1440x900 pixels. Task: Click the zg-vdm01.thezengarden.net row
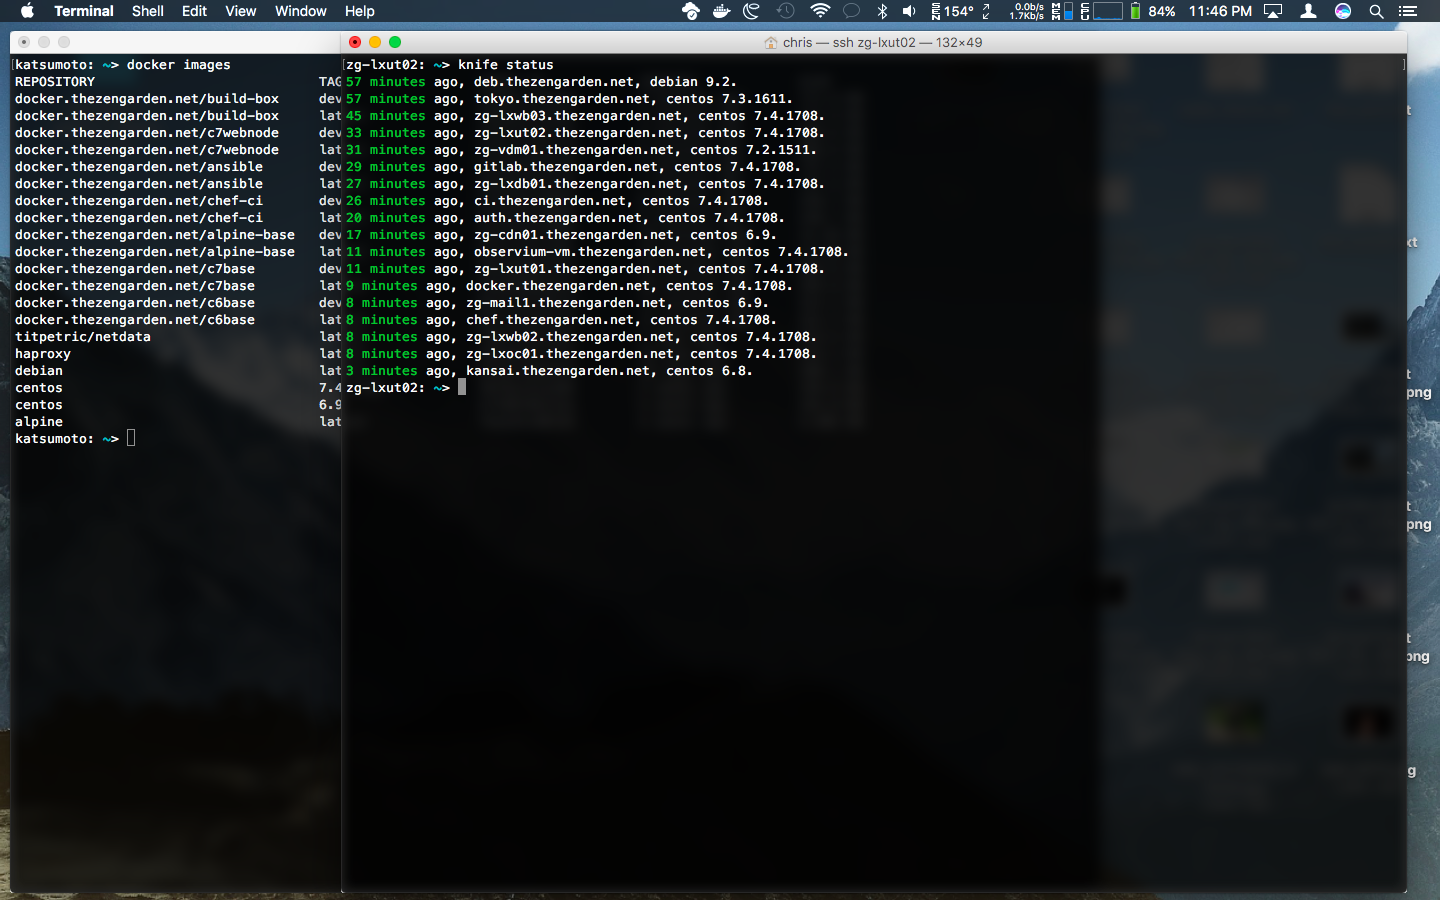pos(581,150)
